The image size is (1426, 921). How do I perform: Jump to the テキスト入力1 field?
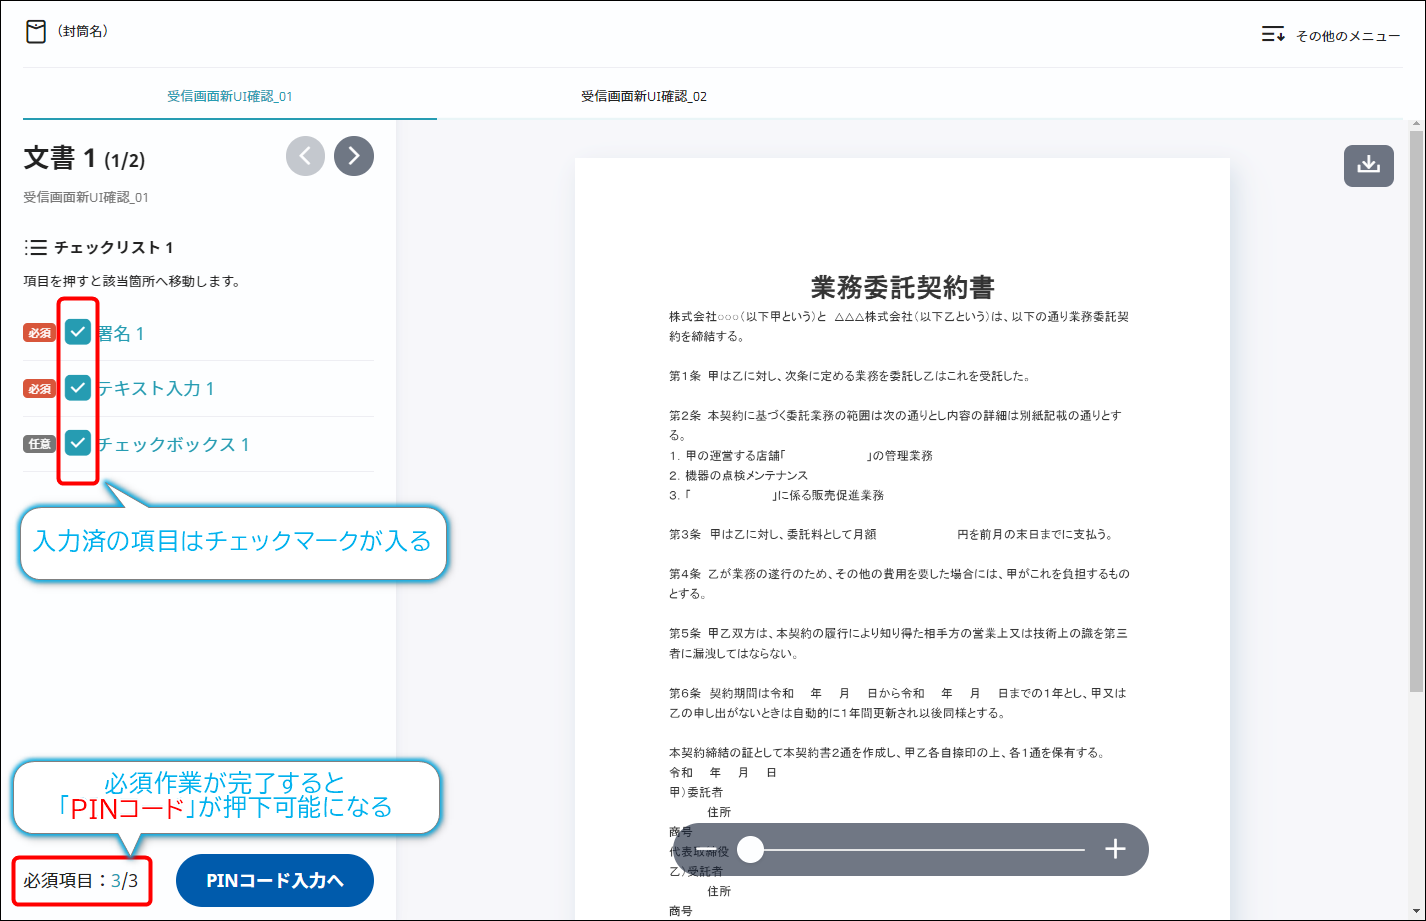pos(156,389)
